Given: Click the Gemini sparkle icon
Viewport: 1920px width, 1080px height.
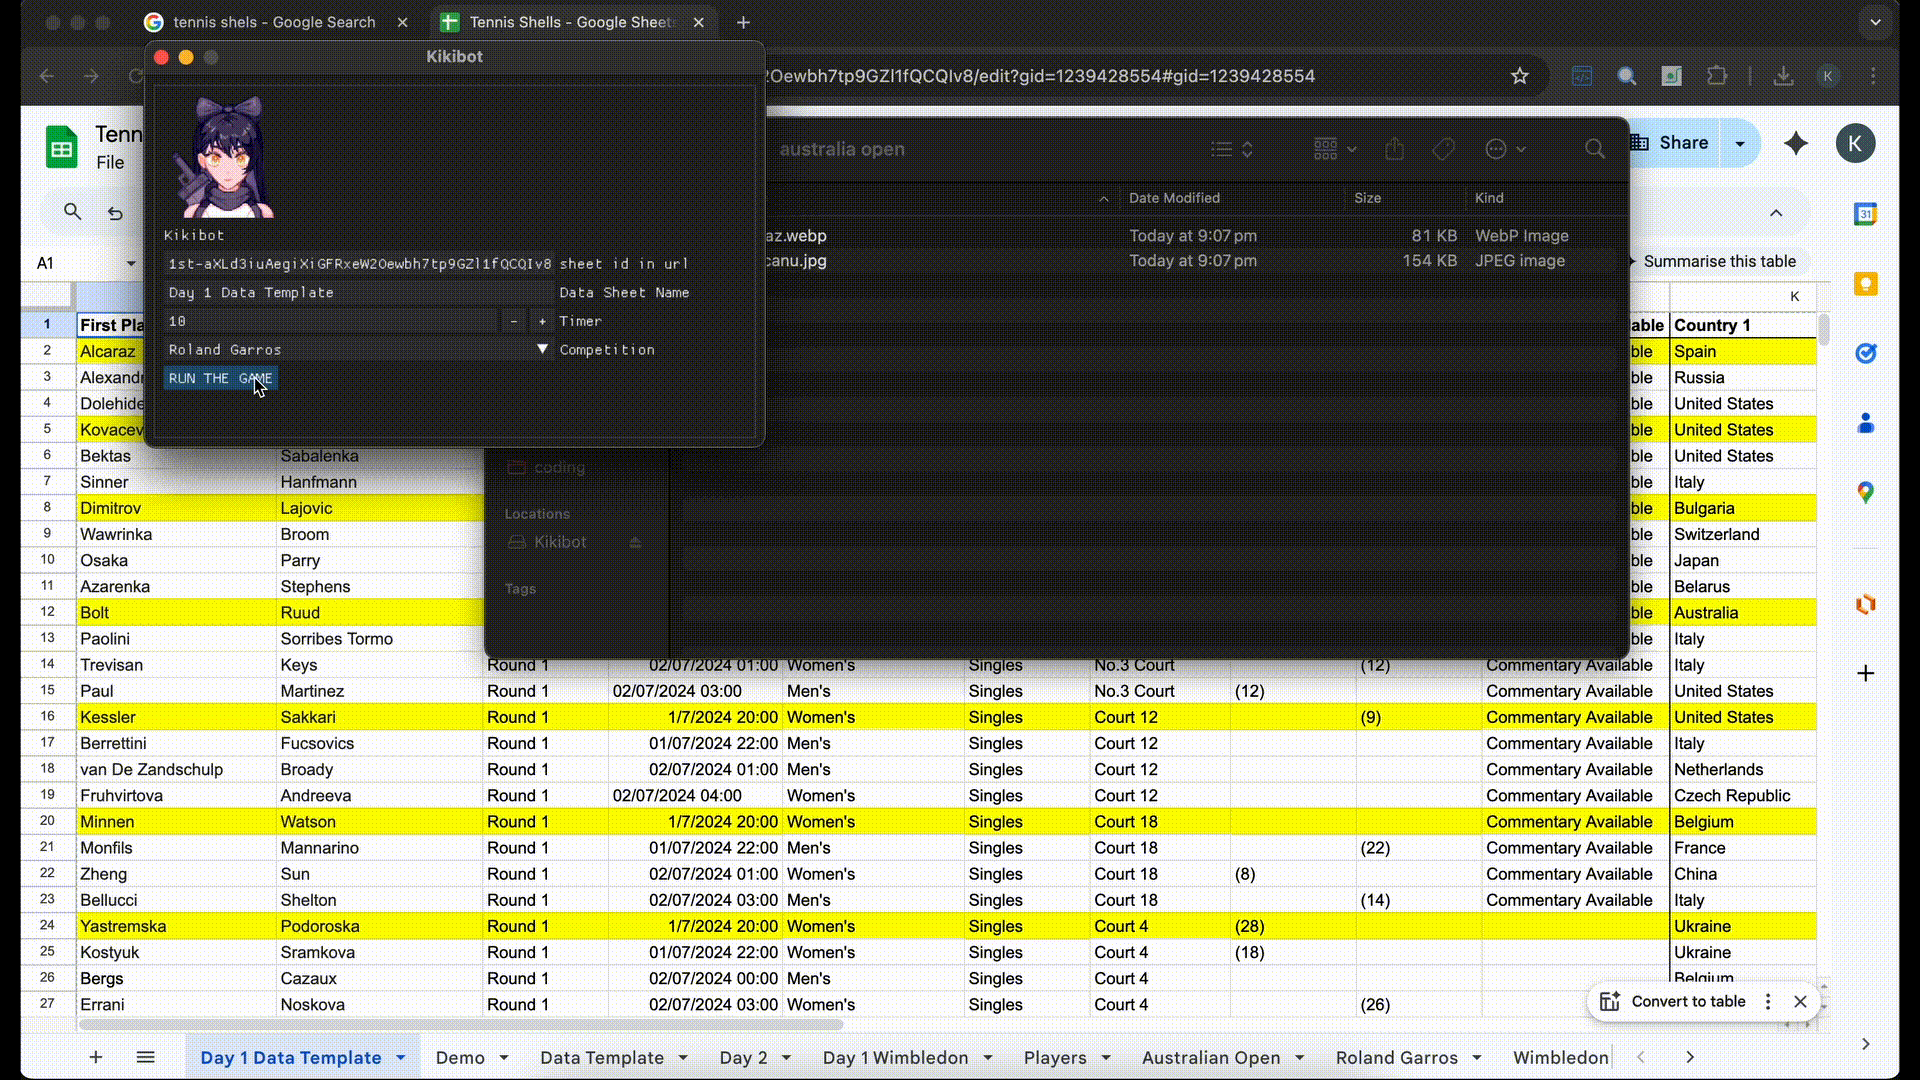Looking at the screenshot, I should [x=1796, y=143].
